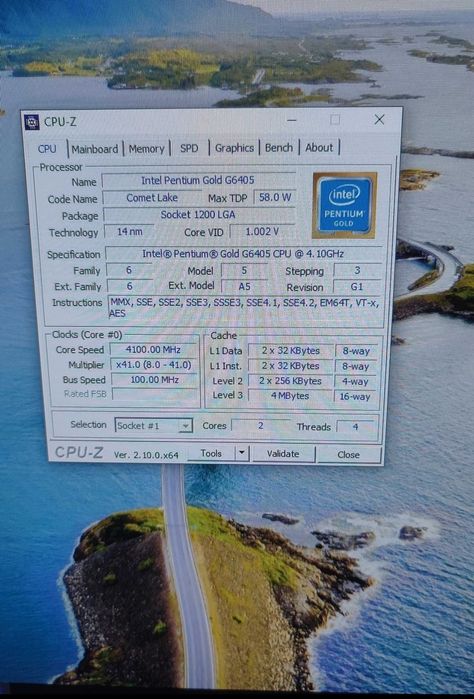
Task: Click the Core Speed value 4100.00 MHz
Action: click(153, 350)
